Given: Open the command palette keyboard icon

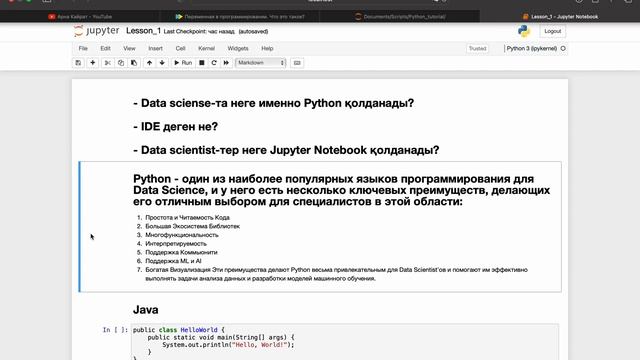Looking at the screenshot, I should [x=297, y=63].
